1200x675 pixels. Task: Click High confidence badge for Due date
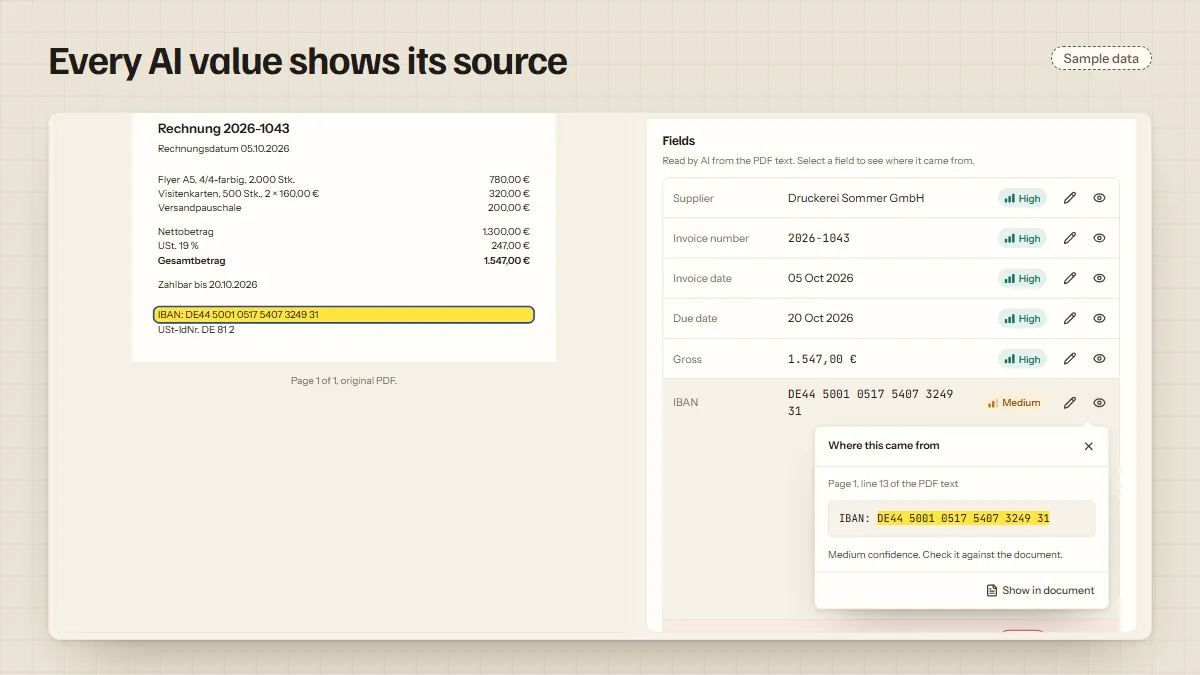(1022, 318)
